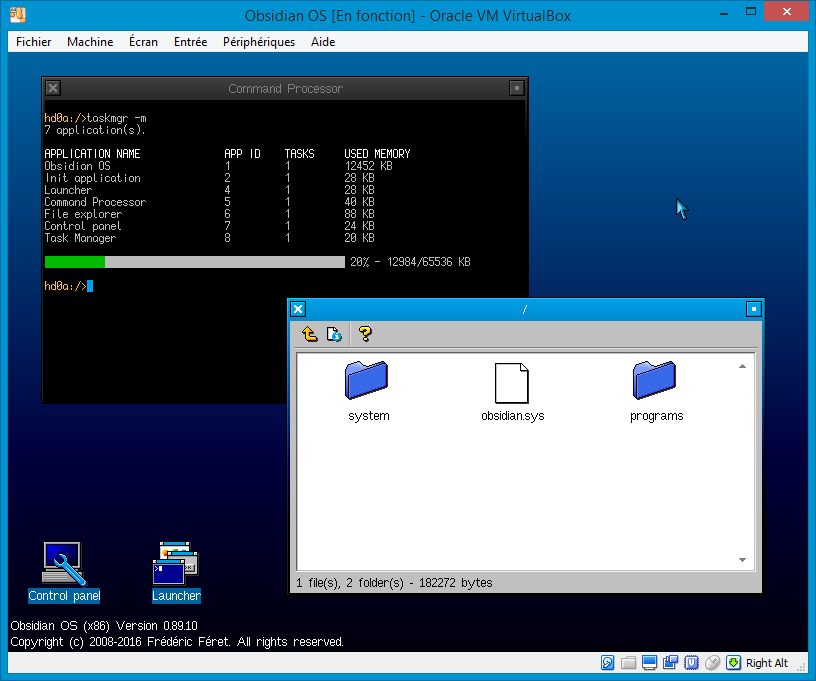Go up to the parent folder in file explorer
The width and height of the screenshot is (816, 681).
click(x=310, y=333)
